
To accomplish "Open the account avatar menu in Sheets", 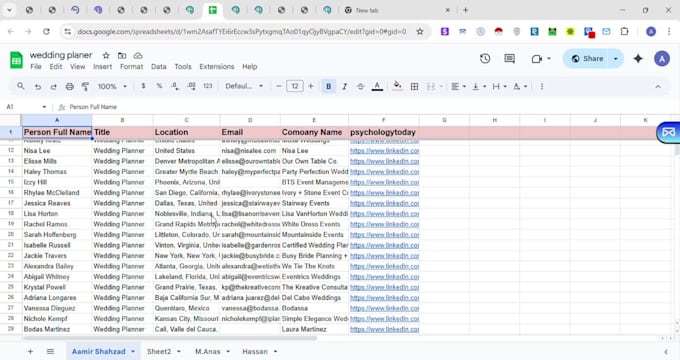I will pyautogui.click(x=662, y=59).
